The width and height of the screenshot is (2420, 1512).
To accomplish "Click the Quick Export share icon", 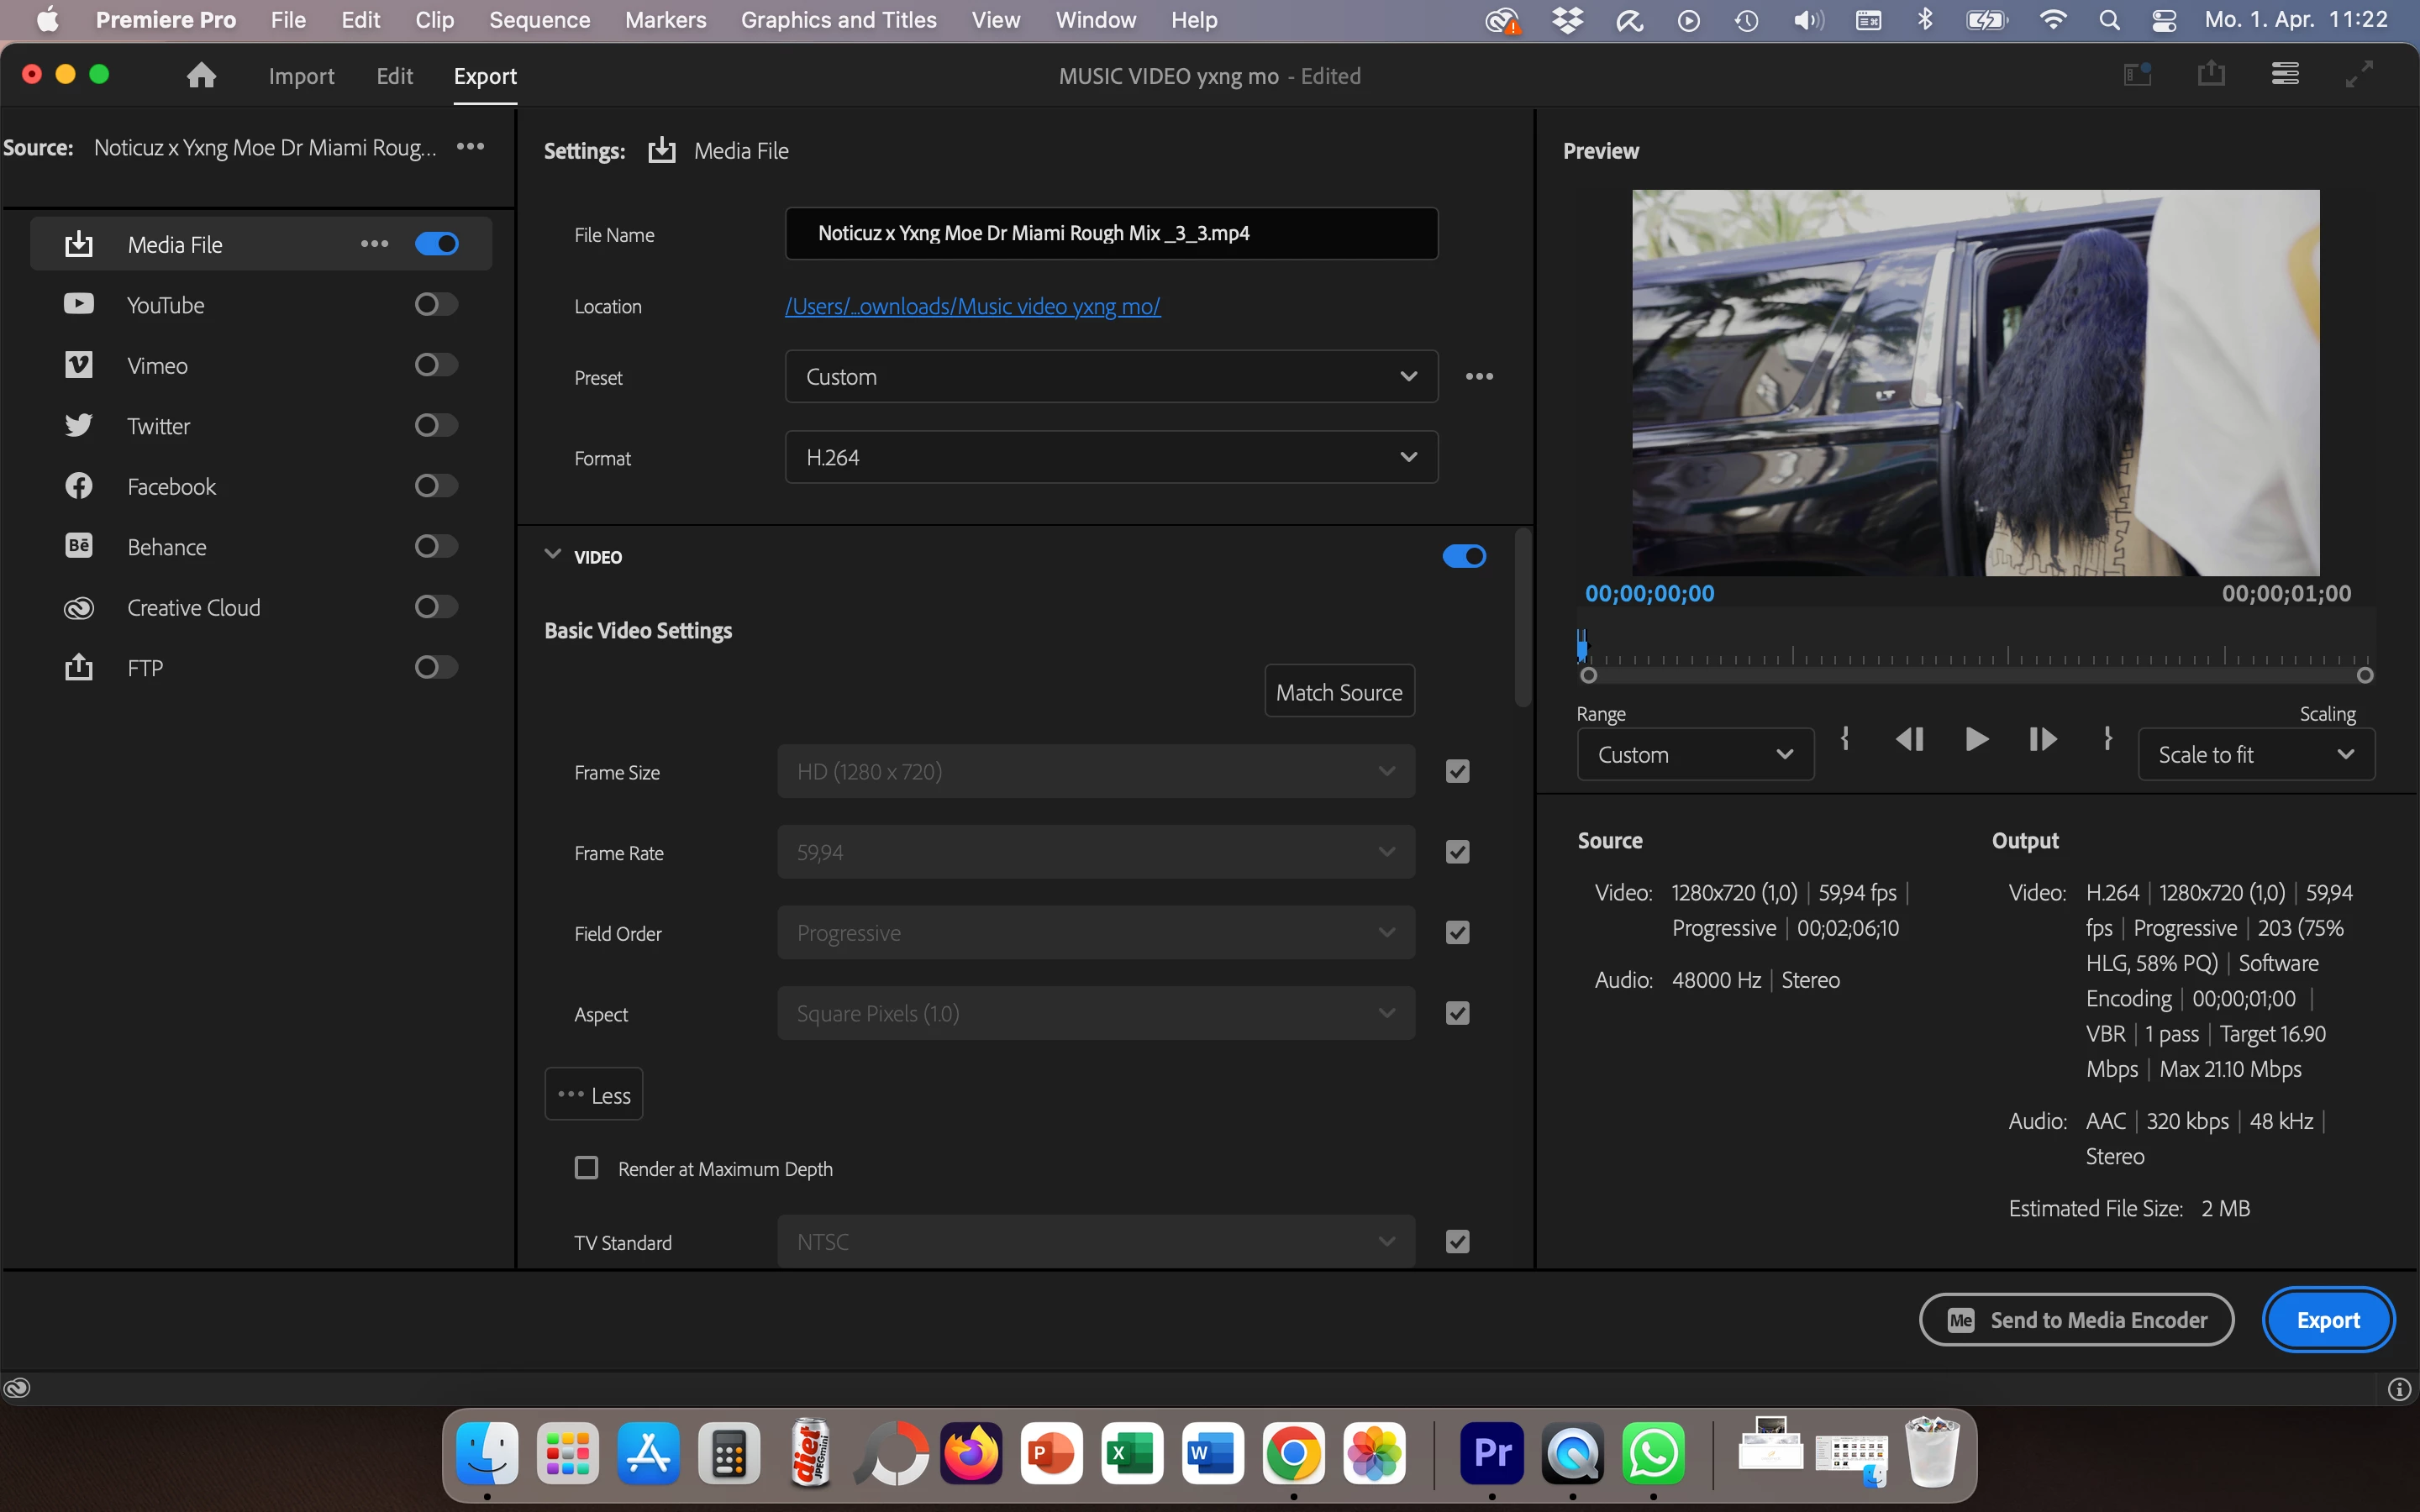I will point(2211,74).
